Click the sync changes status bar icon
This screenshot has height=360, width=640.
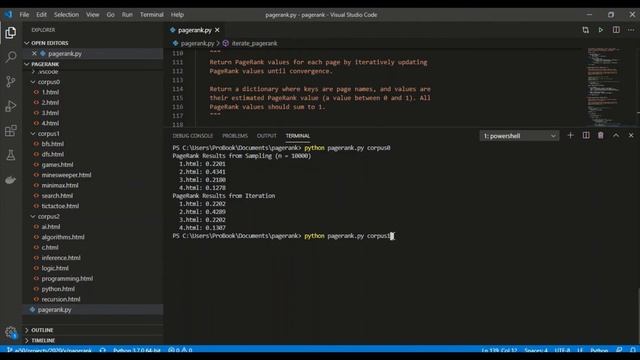102,350
